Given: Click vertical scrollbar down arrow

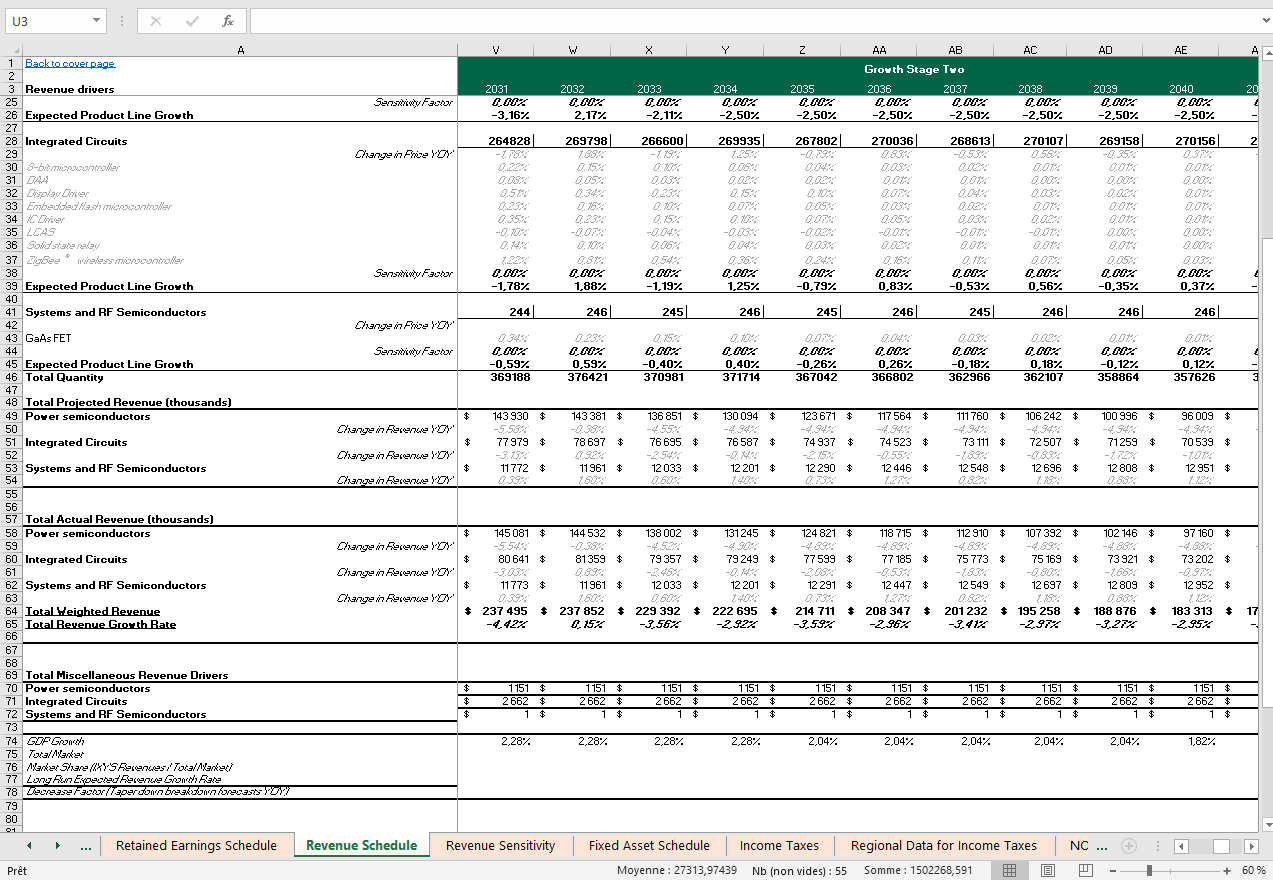Looking at the screenshot, I should [x=1266, y=825].
